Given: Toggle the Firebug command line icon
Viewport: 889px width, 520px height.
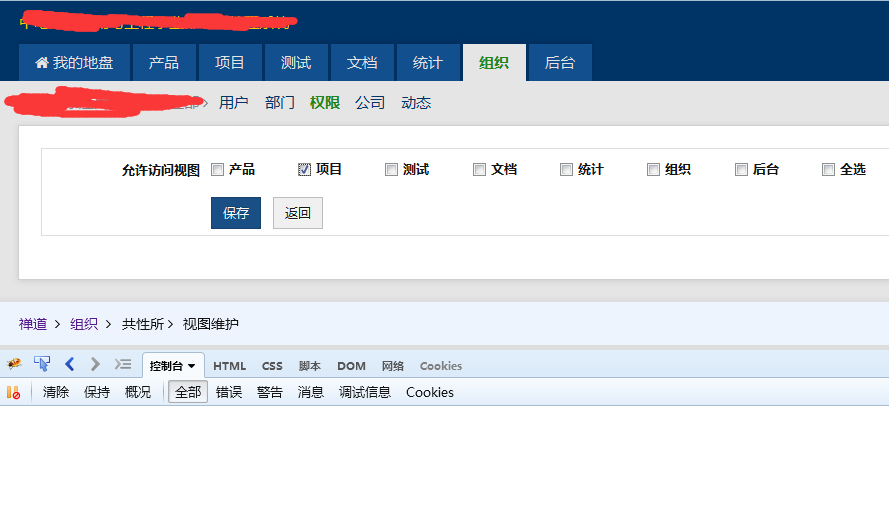Looking at the screenshot, I should (122, 364).
